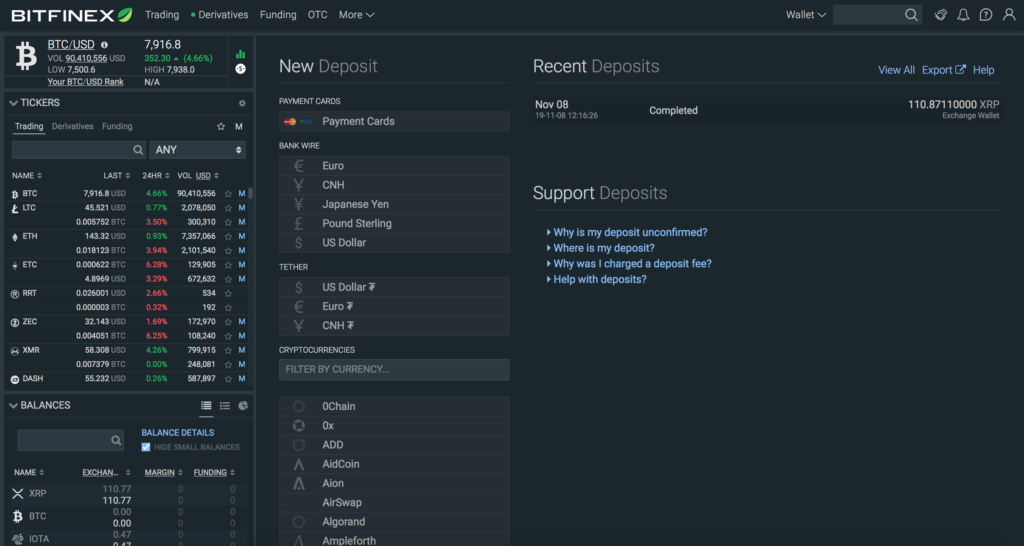Screen dimensions: 1024x546
Task: Open the notifications bell
Action: click(963, 15)
